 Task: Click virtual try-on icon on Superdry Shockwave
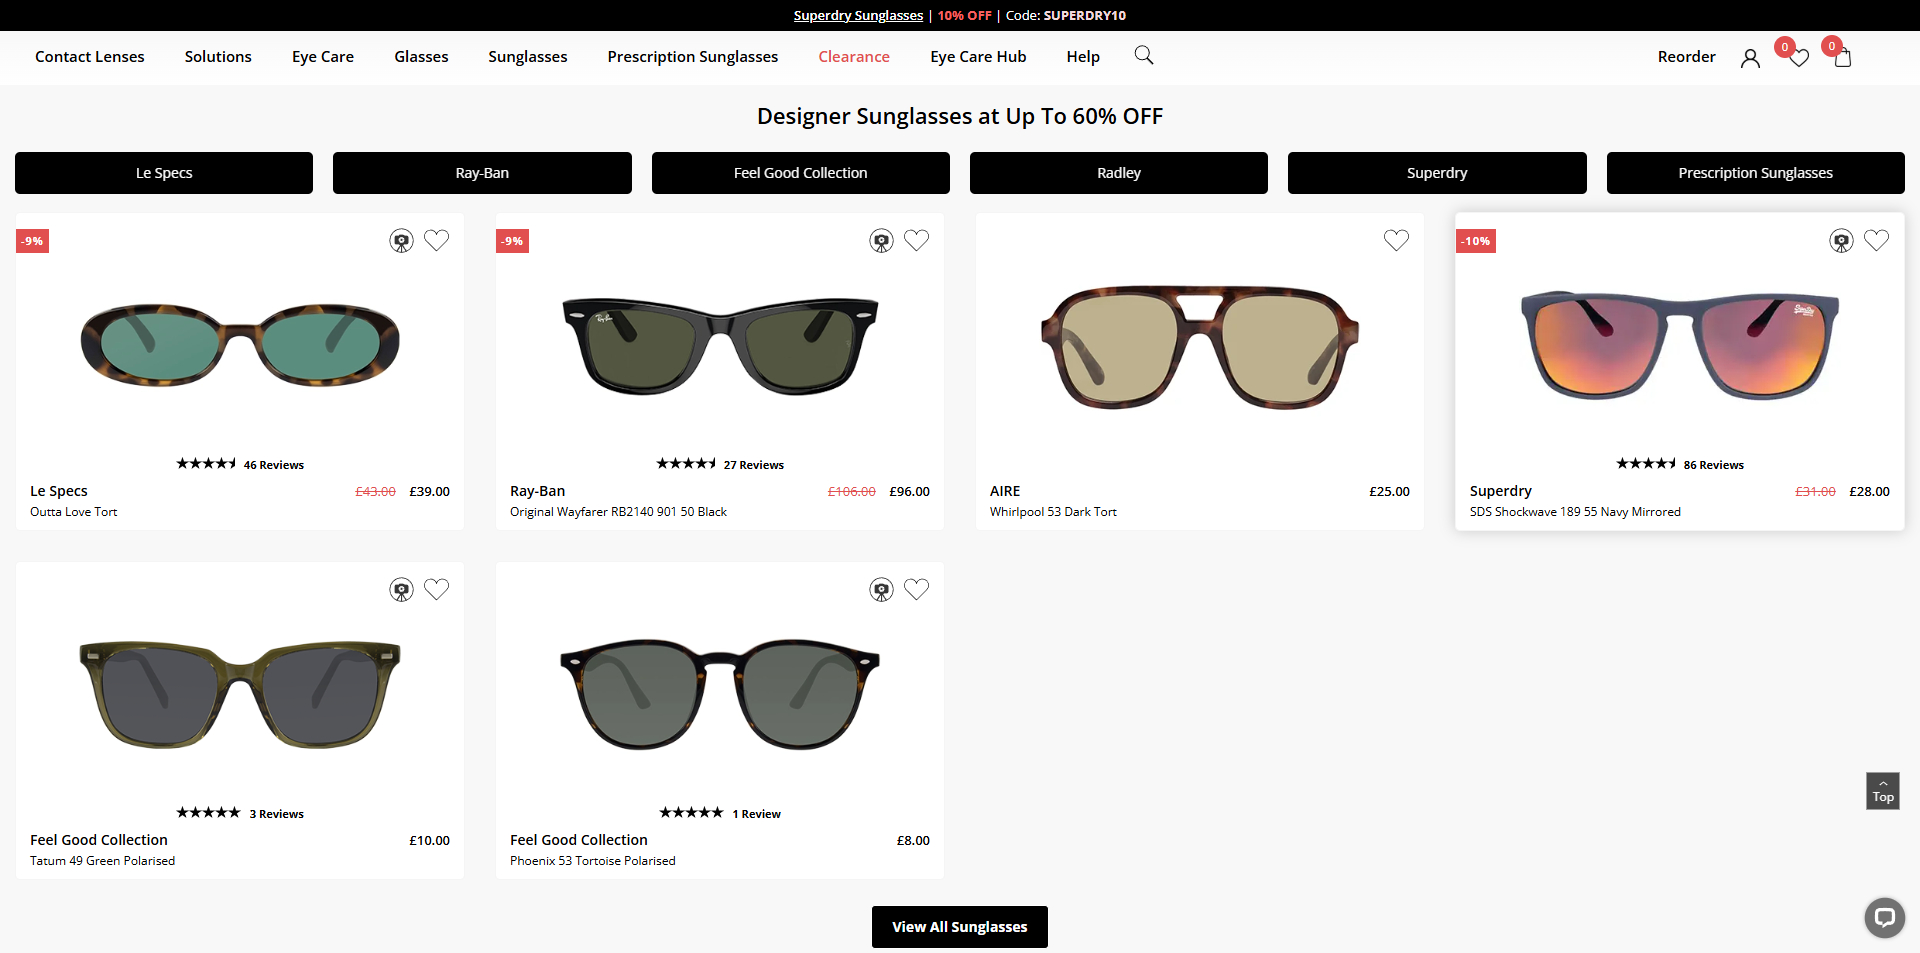1841,241
